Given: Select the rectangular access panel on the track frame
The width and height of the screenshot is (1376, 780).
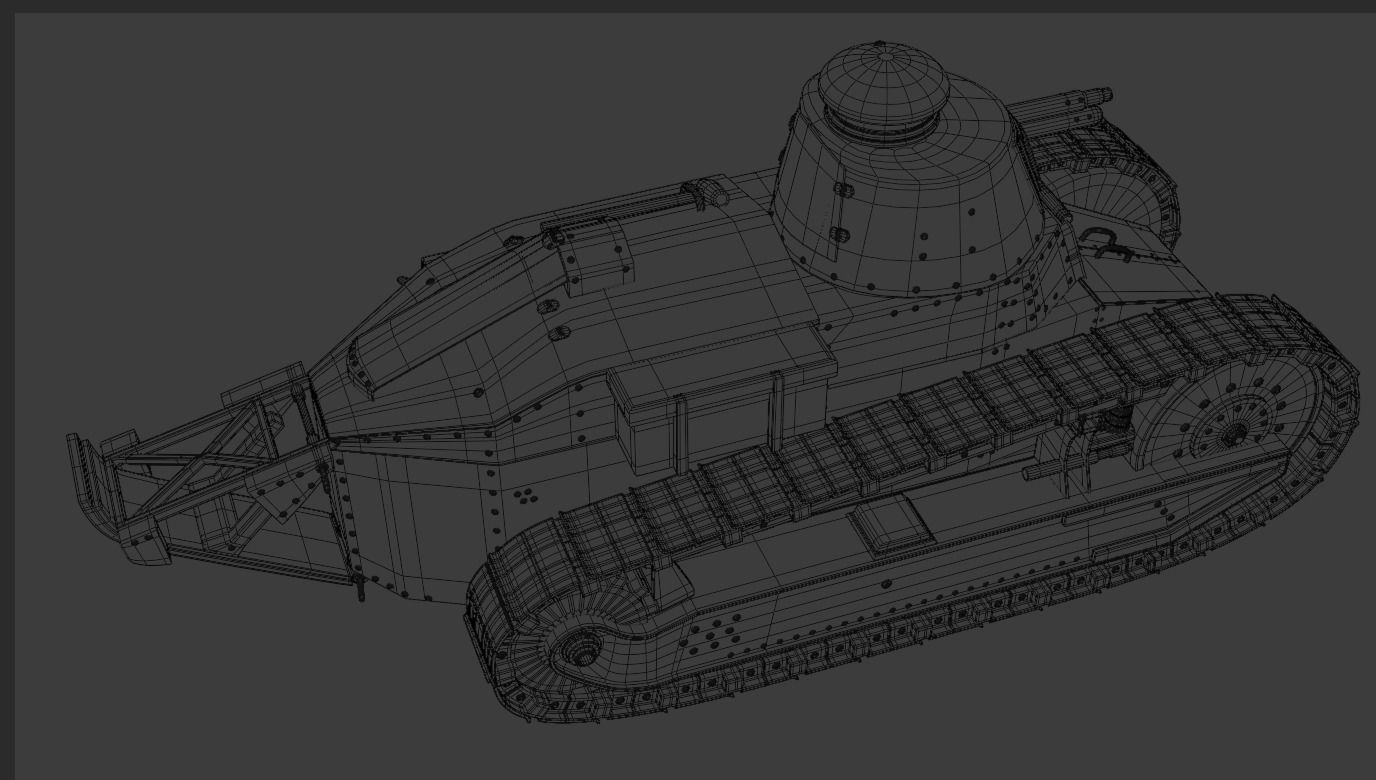Looking at the screenshot, I should 890,527.
